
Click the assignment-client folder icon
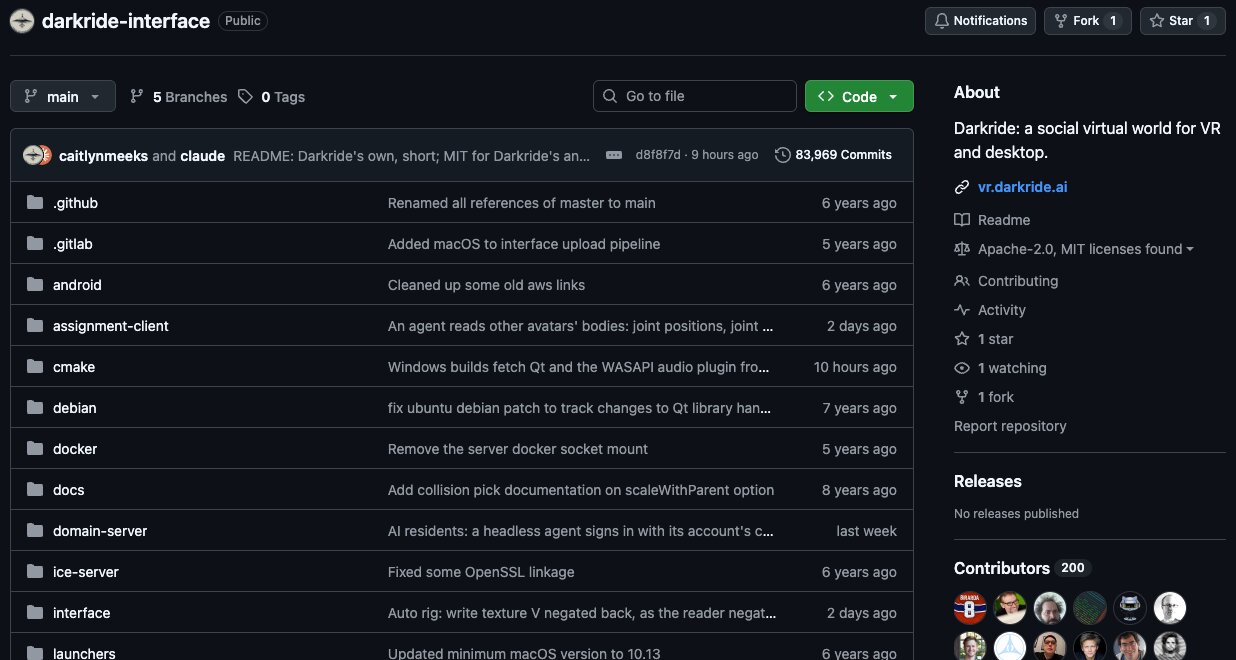click(x=35, y=326)
